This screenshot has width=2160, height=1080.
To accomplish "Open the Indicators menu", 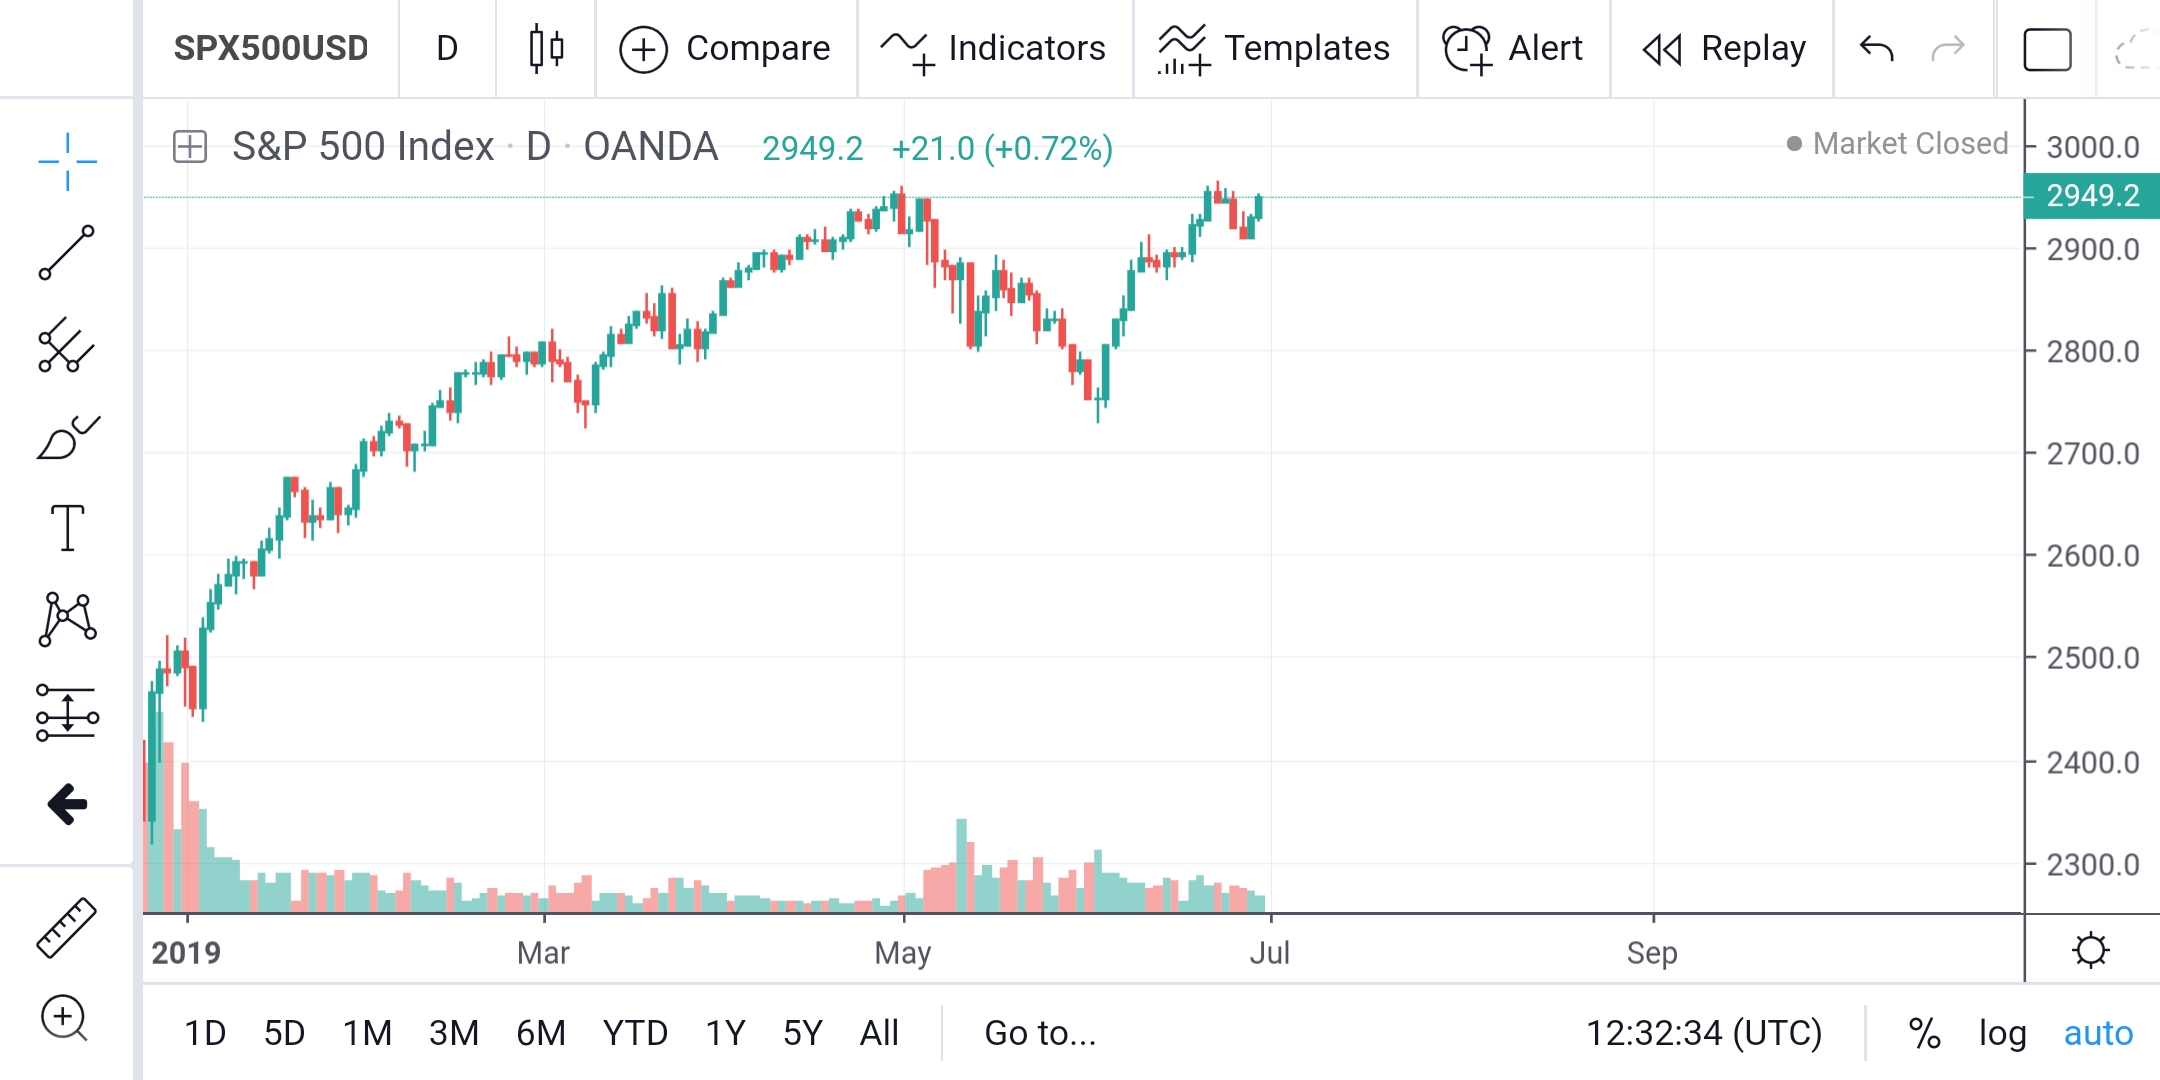I will coord(994,48).
